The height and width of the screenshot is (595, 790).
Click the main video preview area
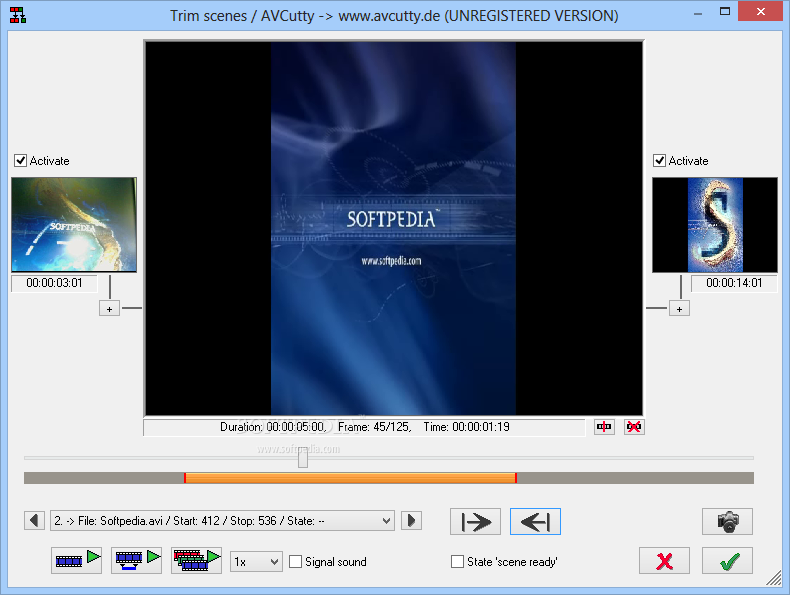click(393, 228)
